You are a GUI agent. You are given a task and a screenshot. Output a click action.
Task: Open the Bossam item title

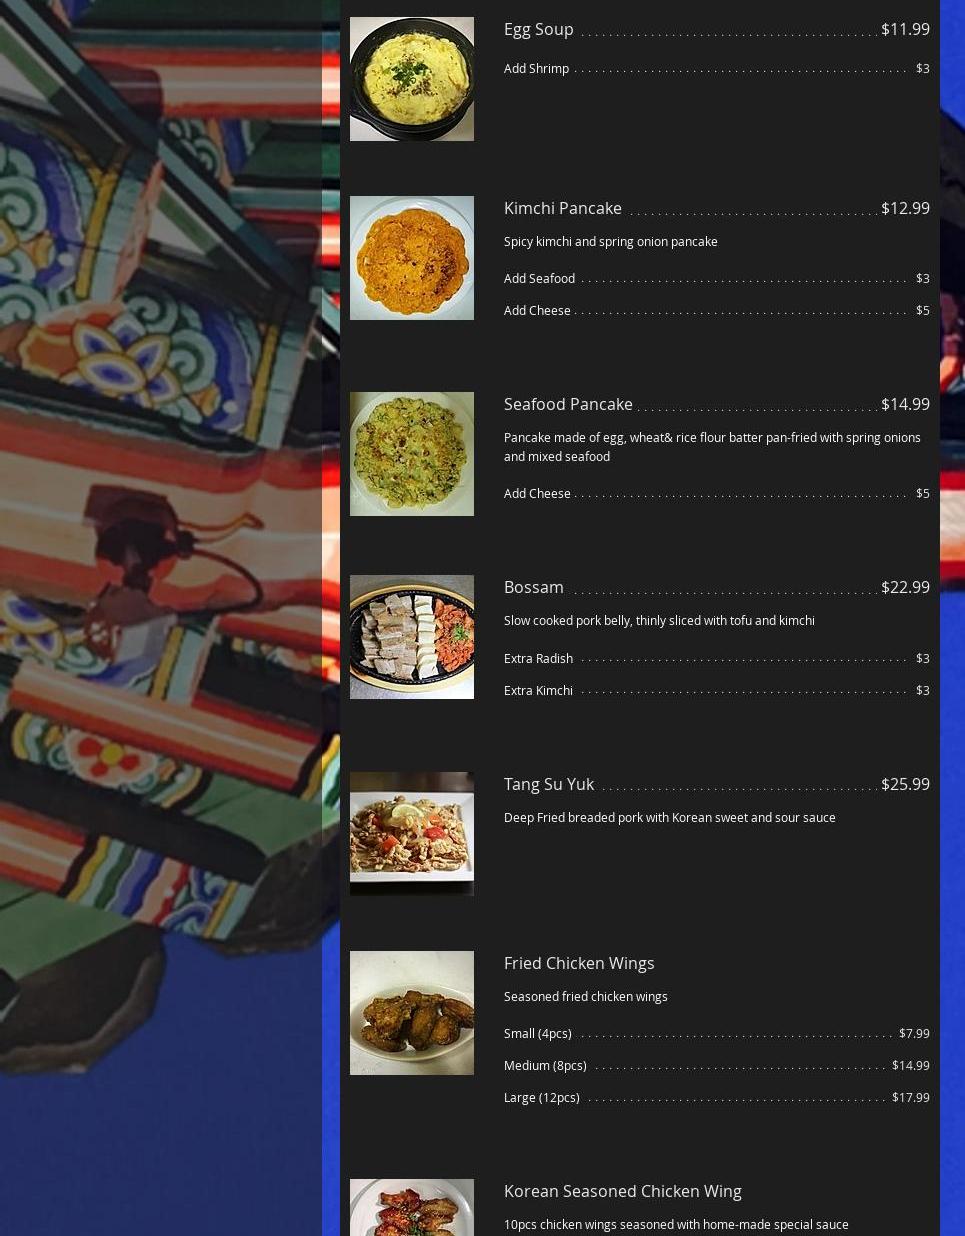pyautogui.click(x=534, y=587)
